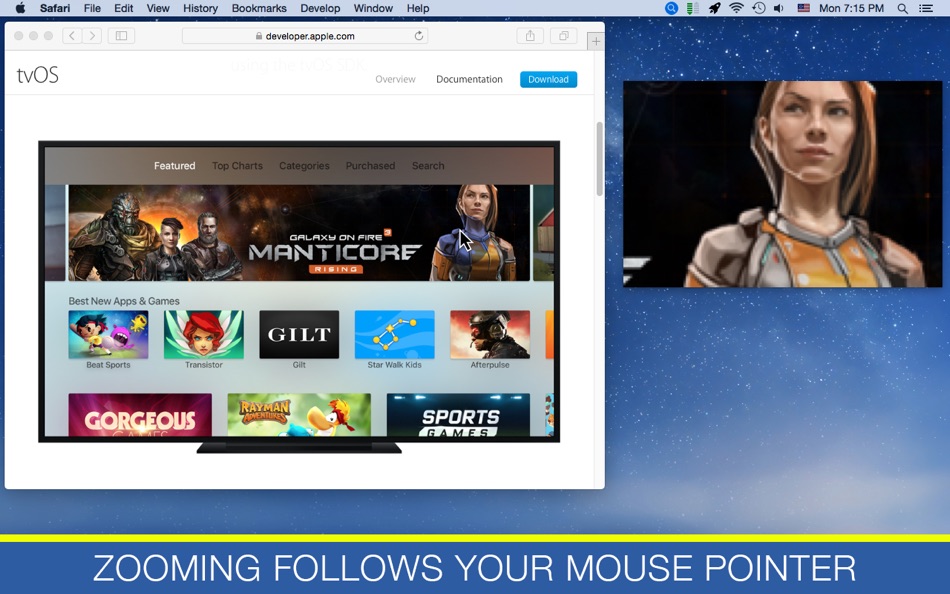950x594 pixels.
Task: Open the Window menu
Action: click(x=373, y=8)
